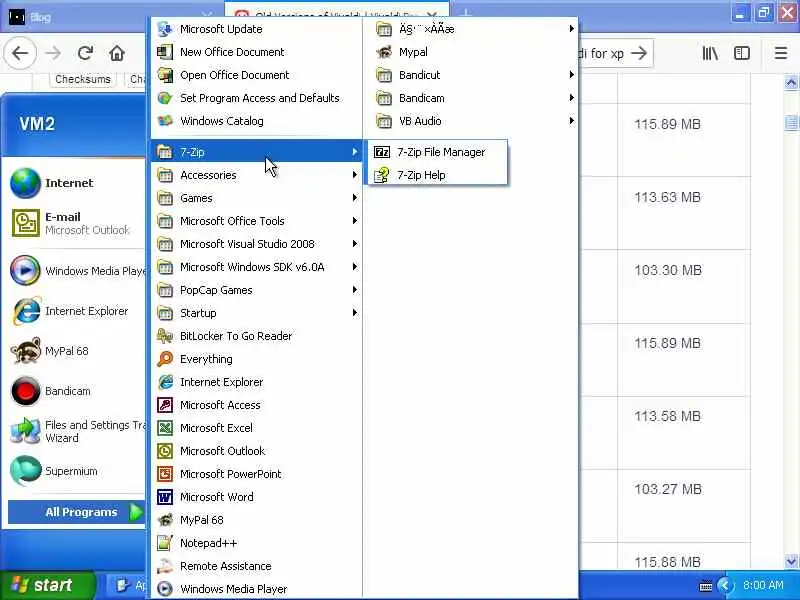Viewport: 800px width, 600px height.
Task: Show hidden system tray icons
Action: (x=725, y=585)
